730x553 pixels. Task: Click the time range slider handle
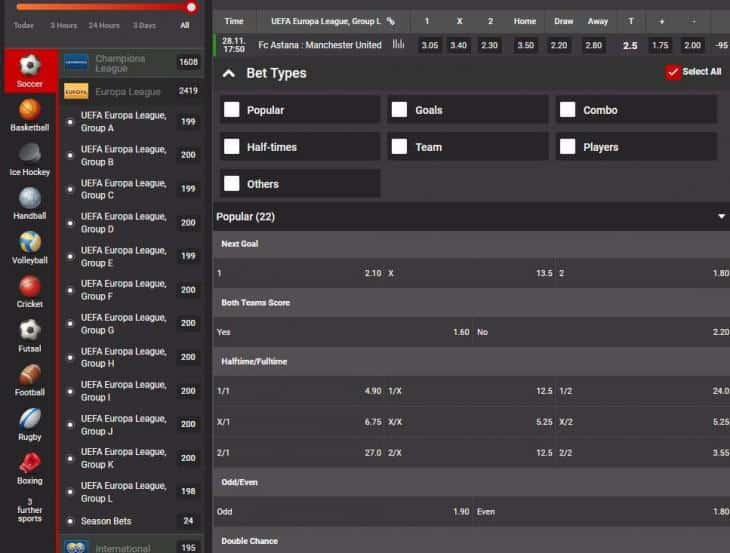(191, 7)
